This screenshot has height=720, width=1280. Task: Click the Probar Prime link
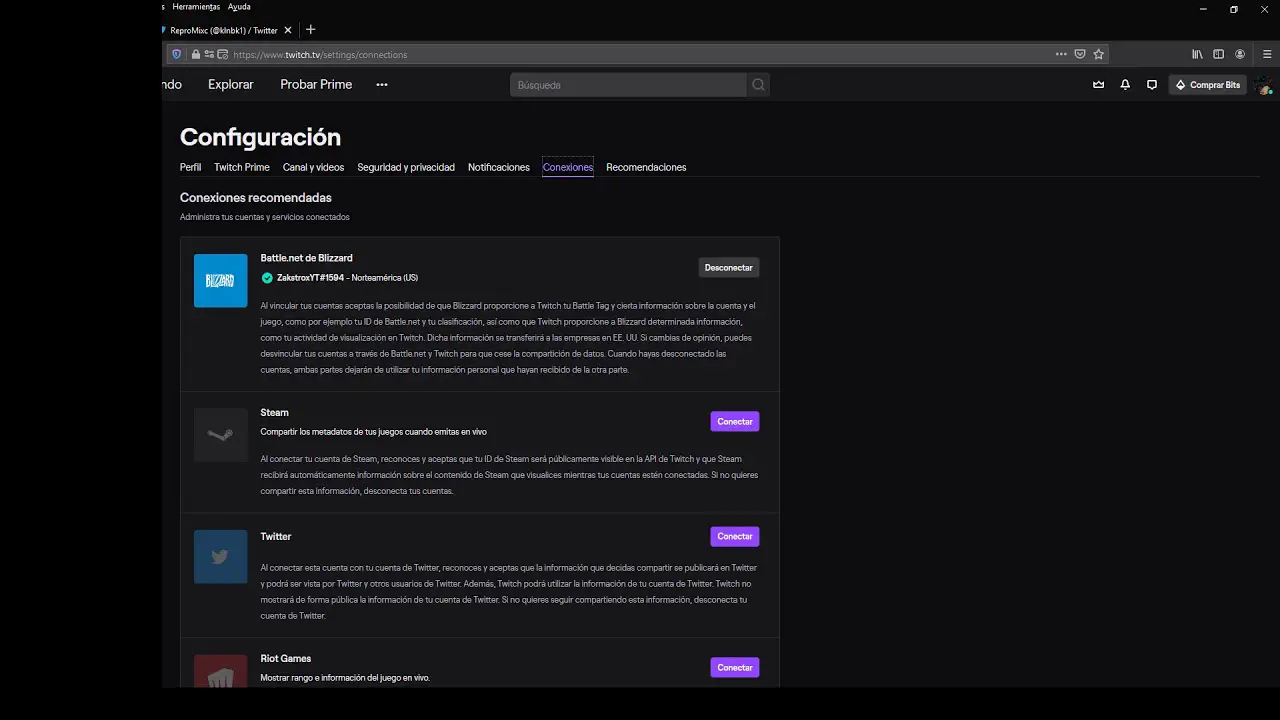pyautogui.click(x=316, y=85)
